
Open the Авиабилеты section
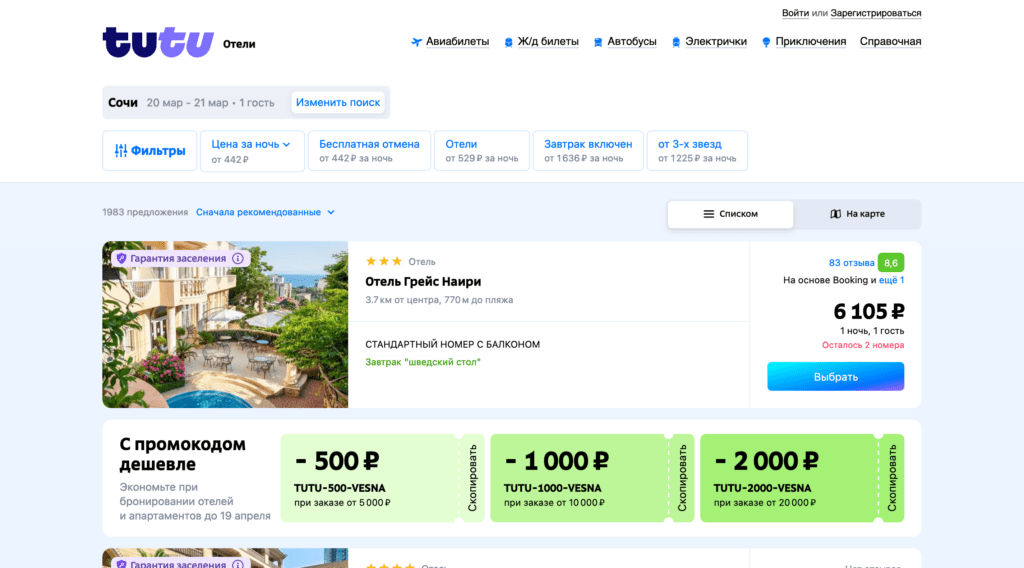pos(457,42)
